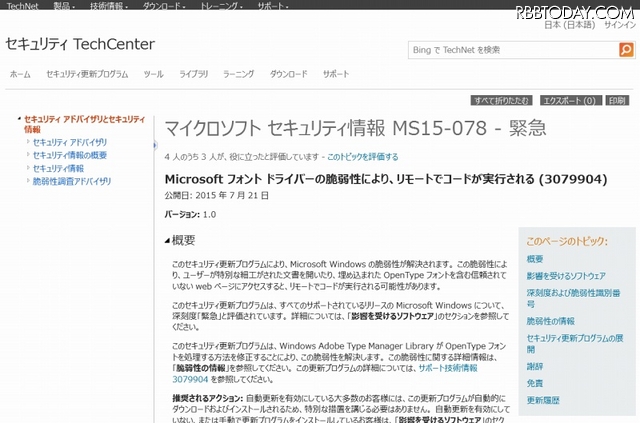
Task: Click the エクスポート (0) button
Action: point(571,100)
